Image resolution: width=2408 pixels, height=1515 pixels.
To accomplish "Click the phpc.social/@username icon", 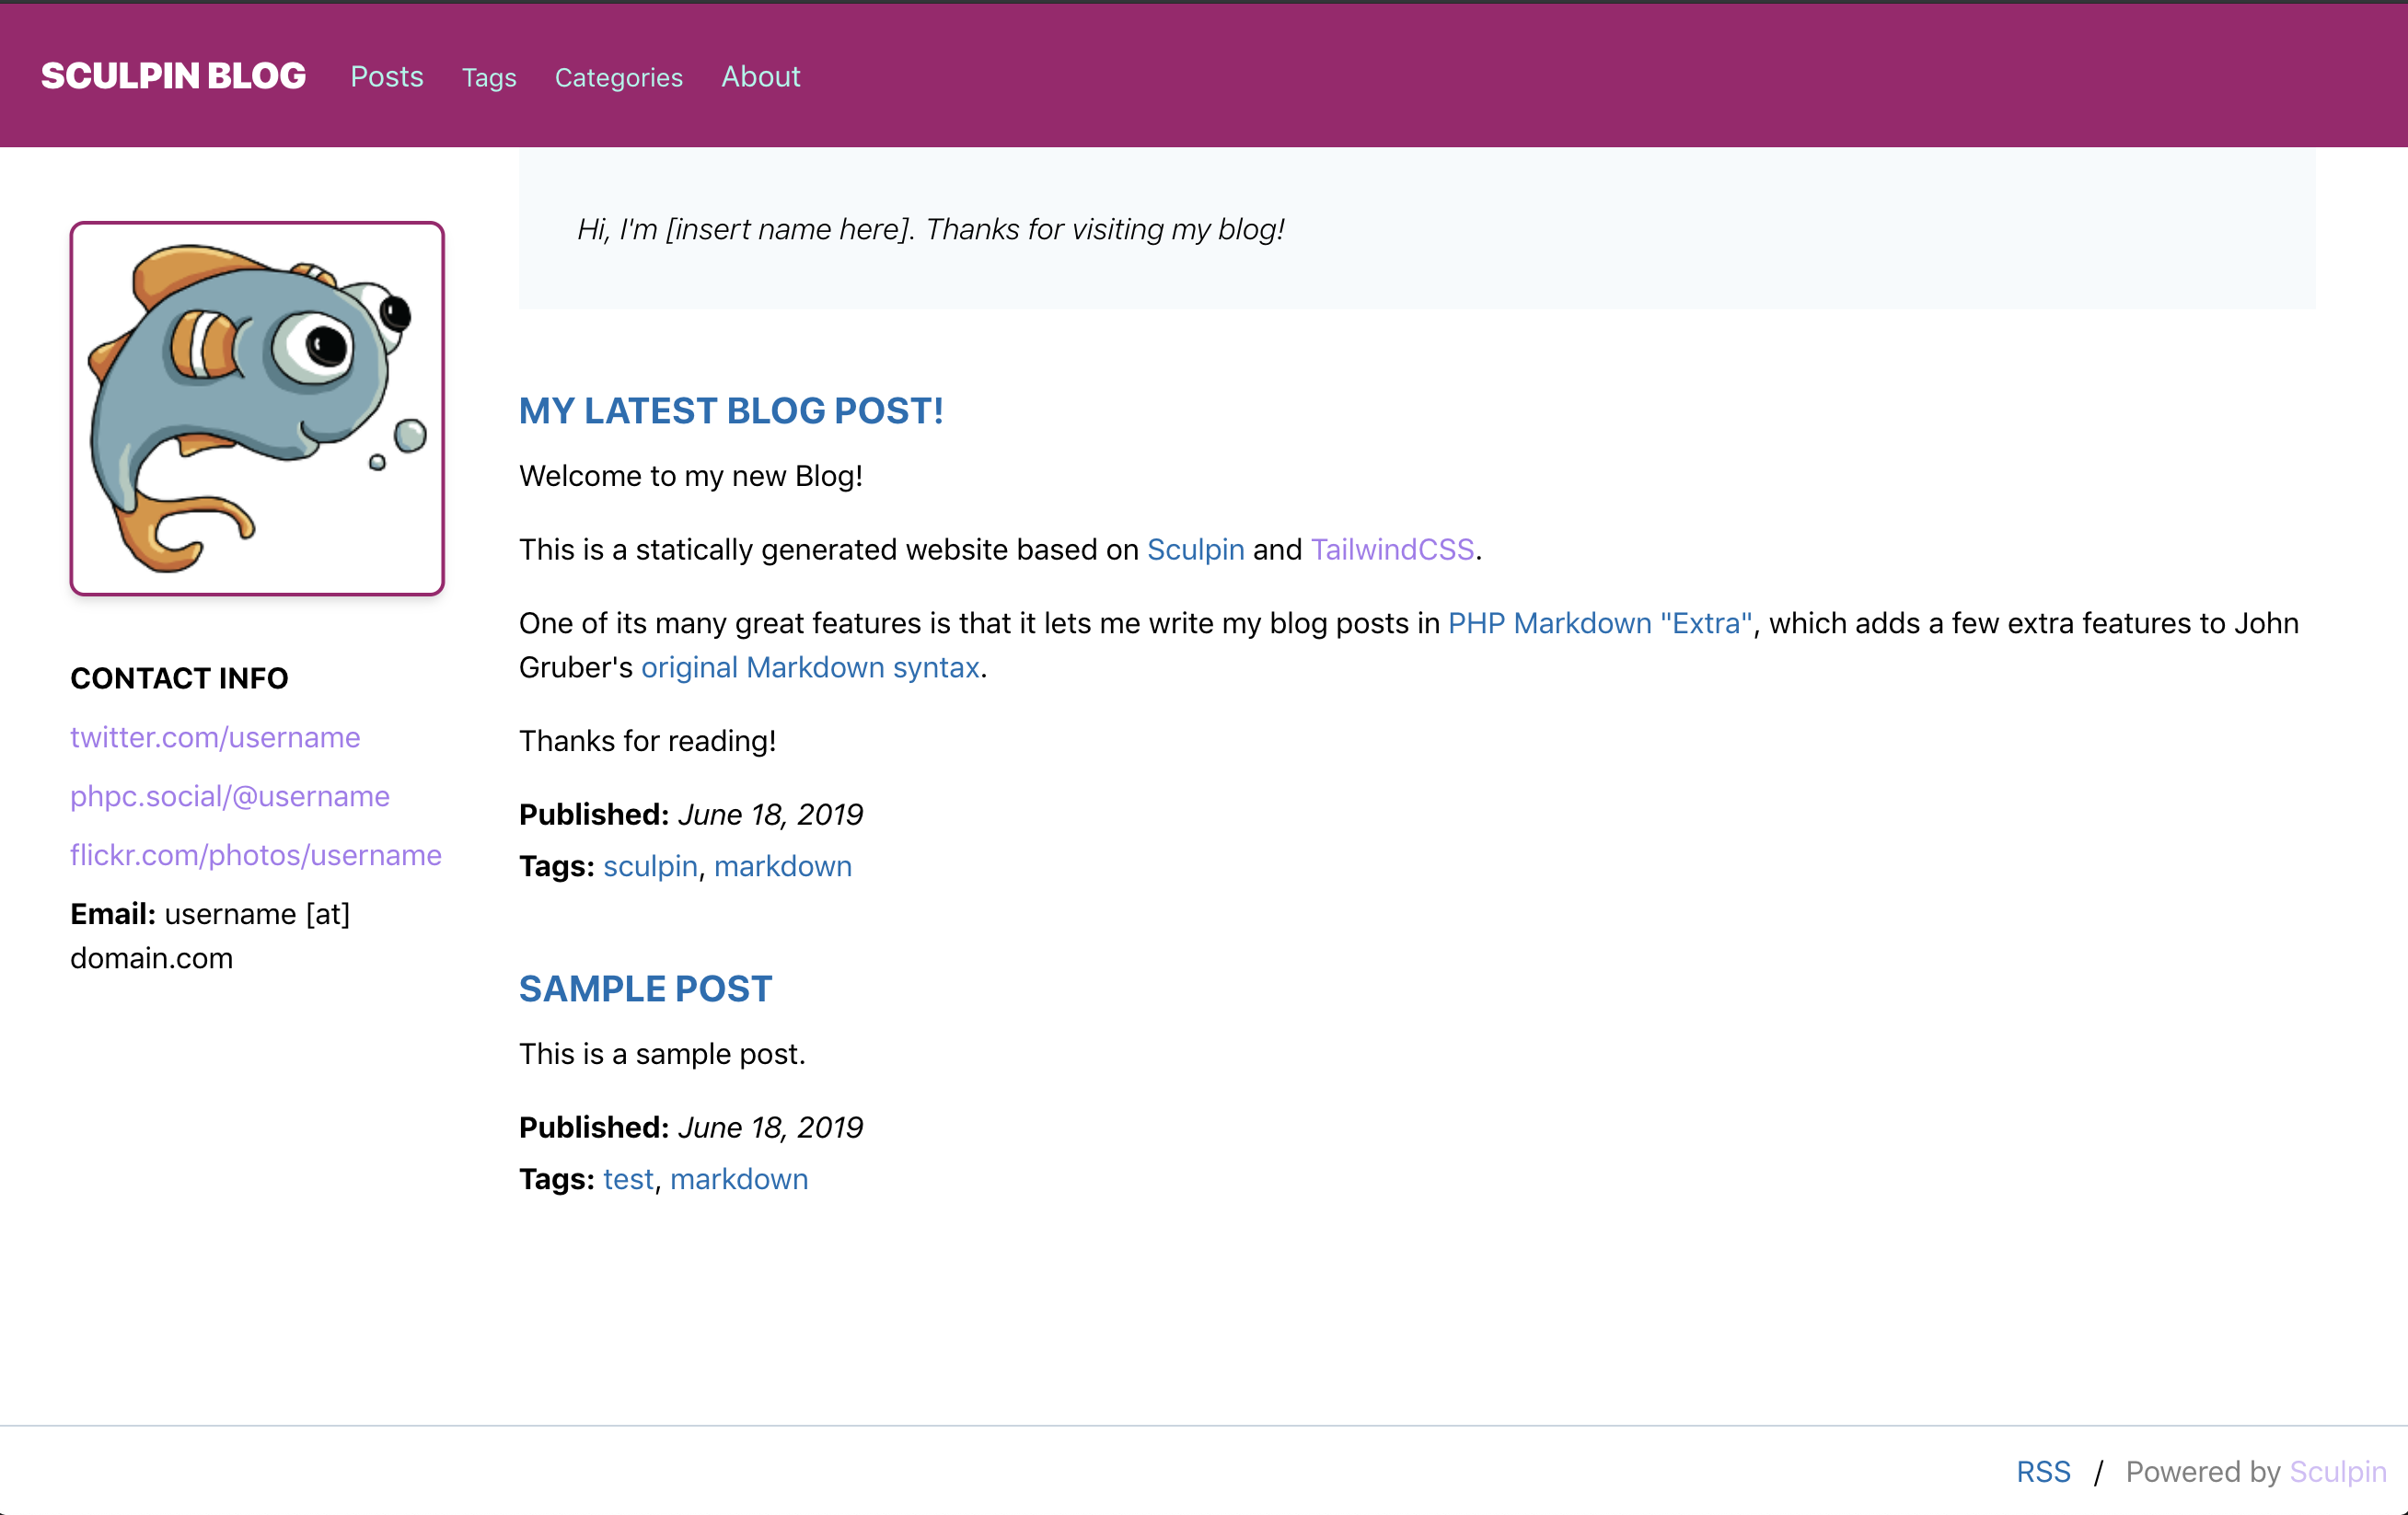I will click(x=228, y=794).
